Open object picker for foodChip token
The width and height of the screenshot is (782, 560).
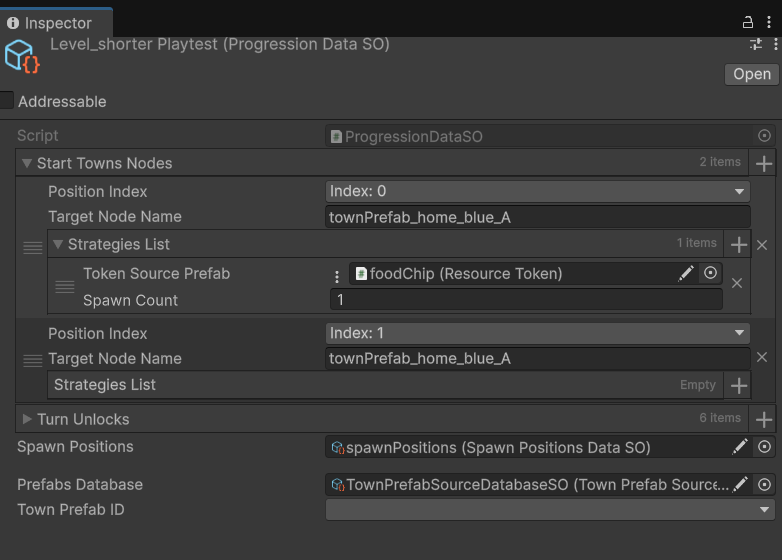click(710, 273)
